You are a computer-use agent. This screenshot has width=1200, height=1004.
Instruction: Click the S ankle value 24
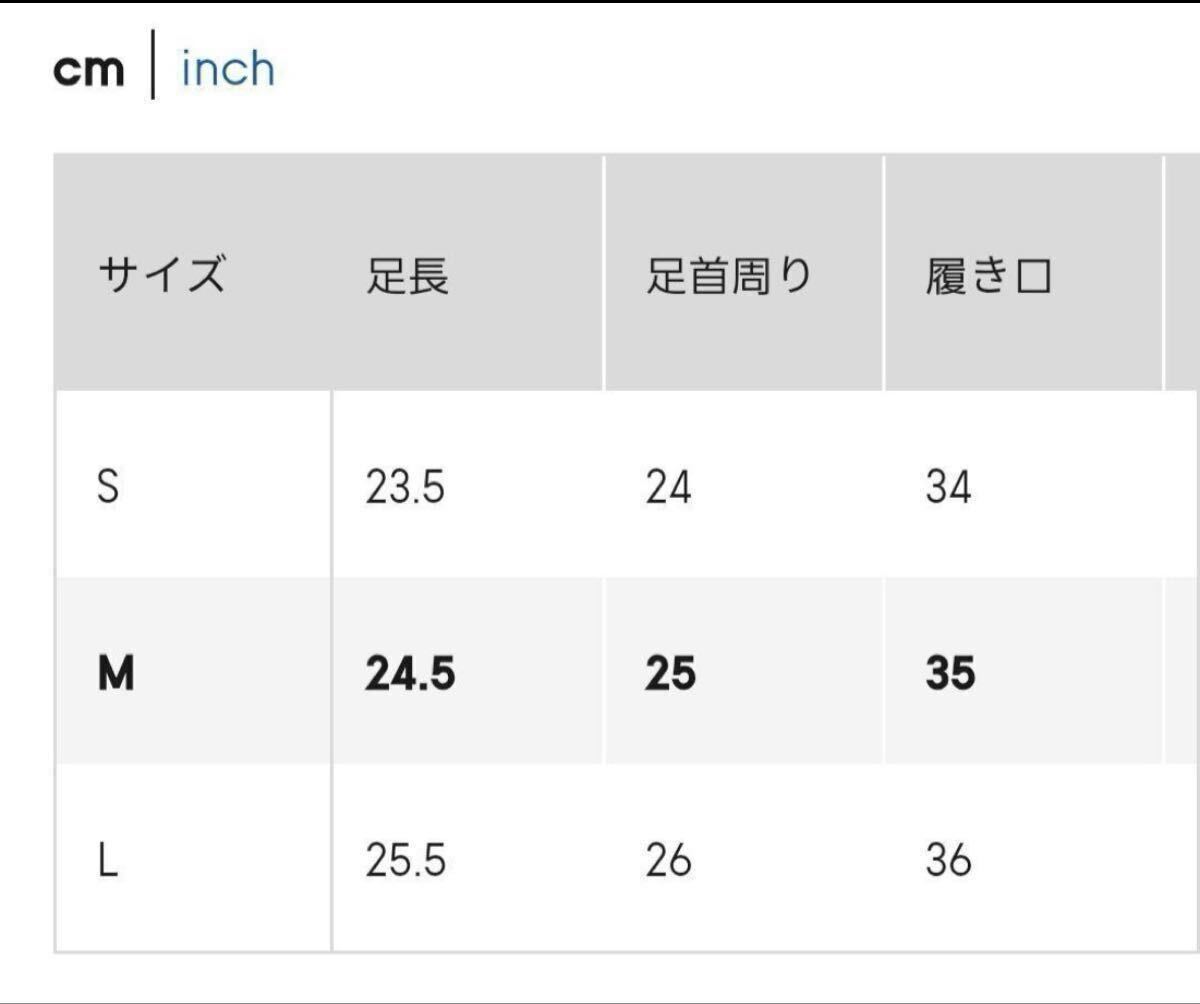click(x=668, y=488)
